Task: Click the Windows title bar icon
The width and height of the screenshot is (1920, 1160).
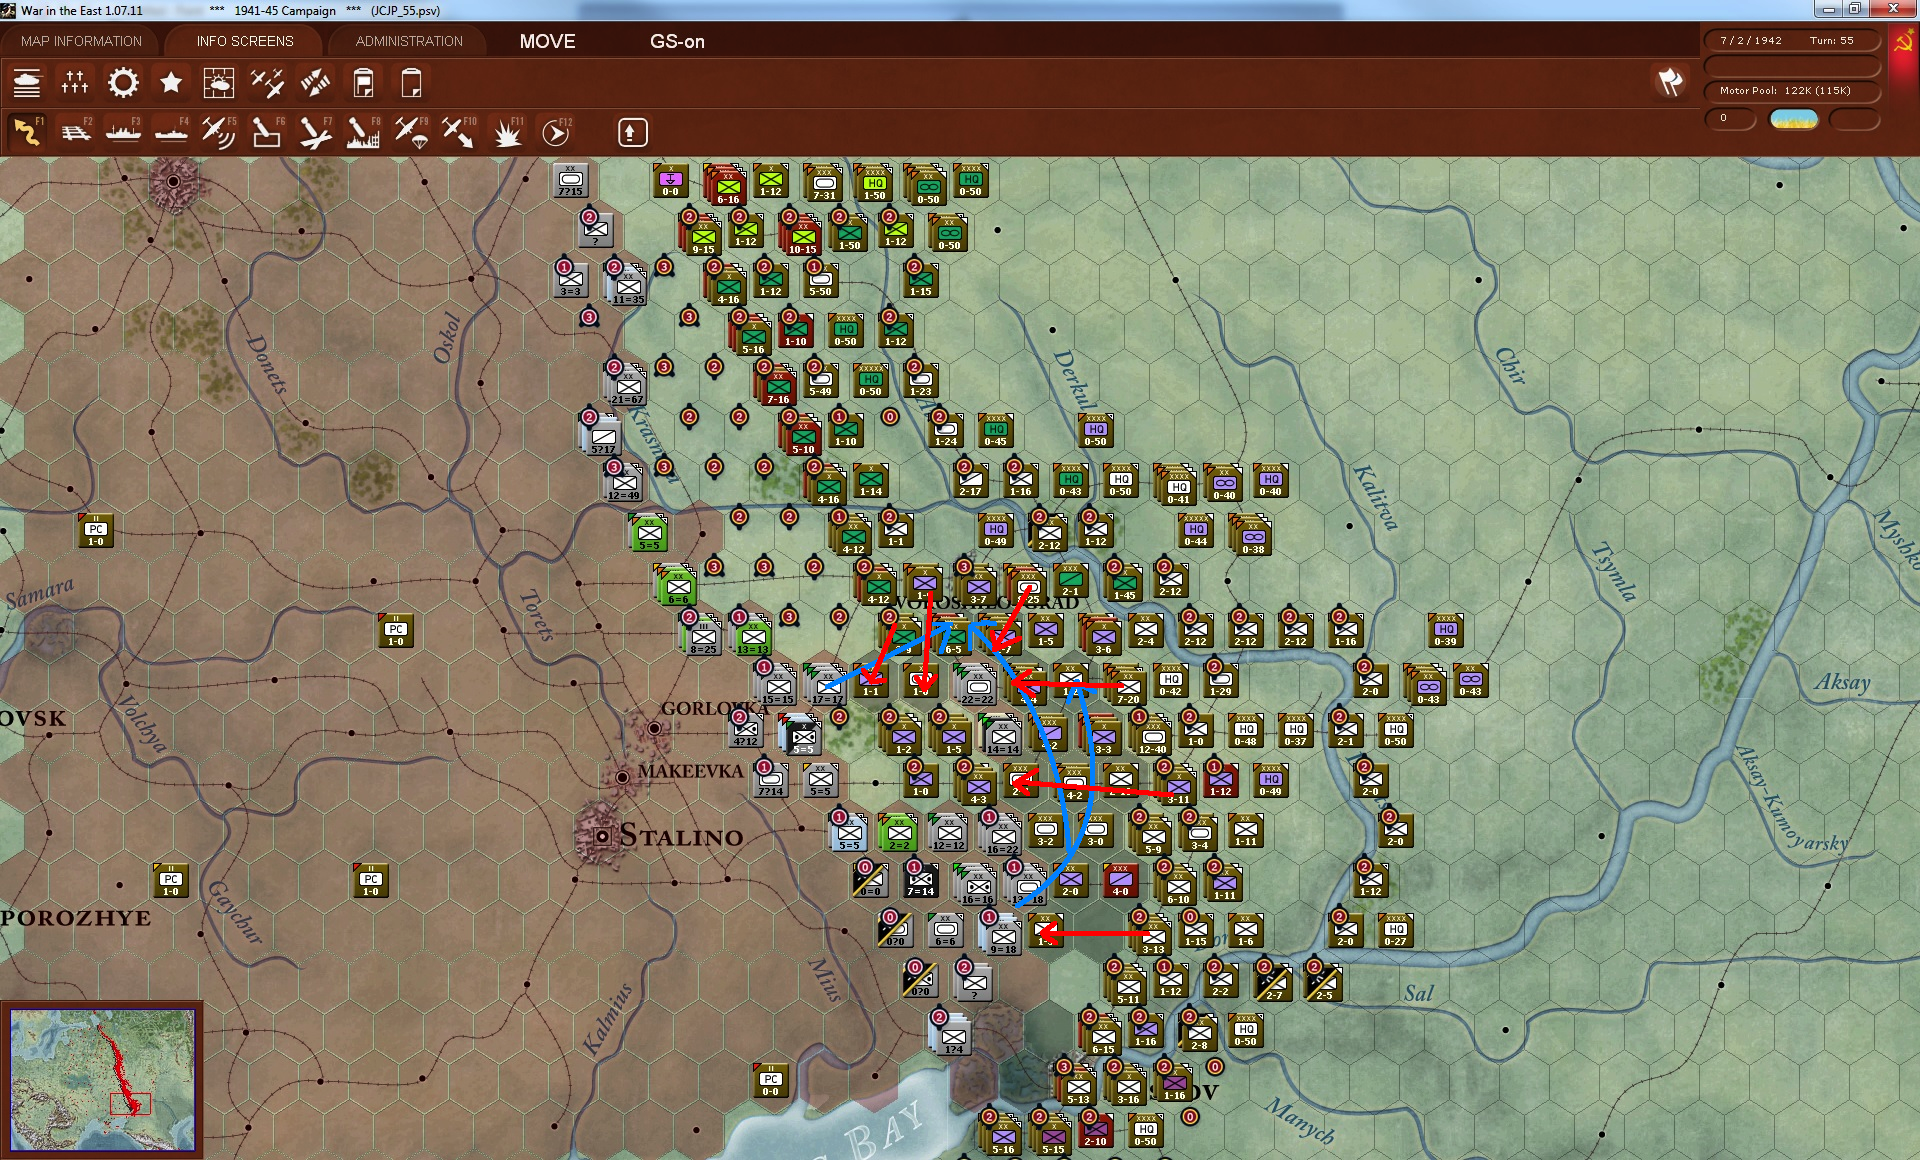Action: [x=9, y=10]
